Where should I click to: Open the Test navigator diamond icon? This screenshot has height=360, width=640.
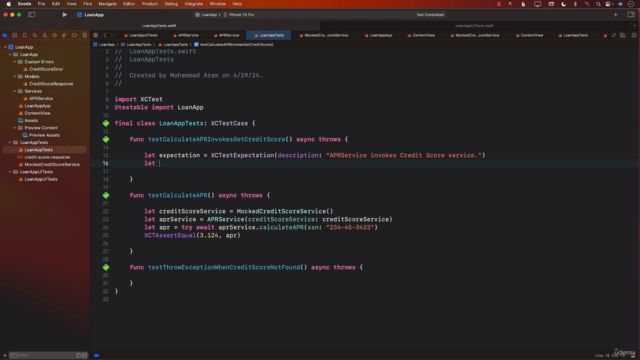(54, 36)
